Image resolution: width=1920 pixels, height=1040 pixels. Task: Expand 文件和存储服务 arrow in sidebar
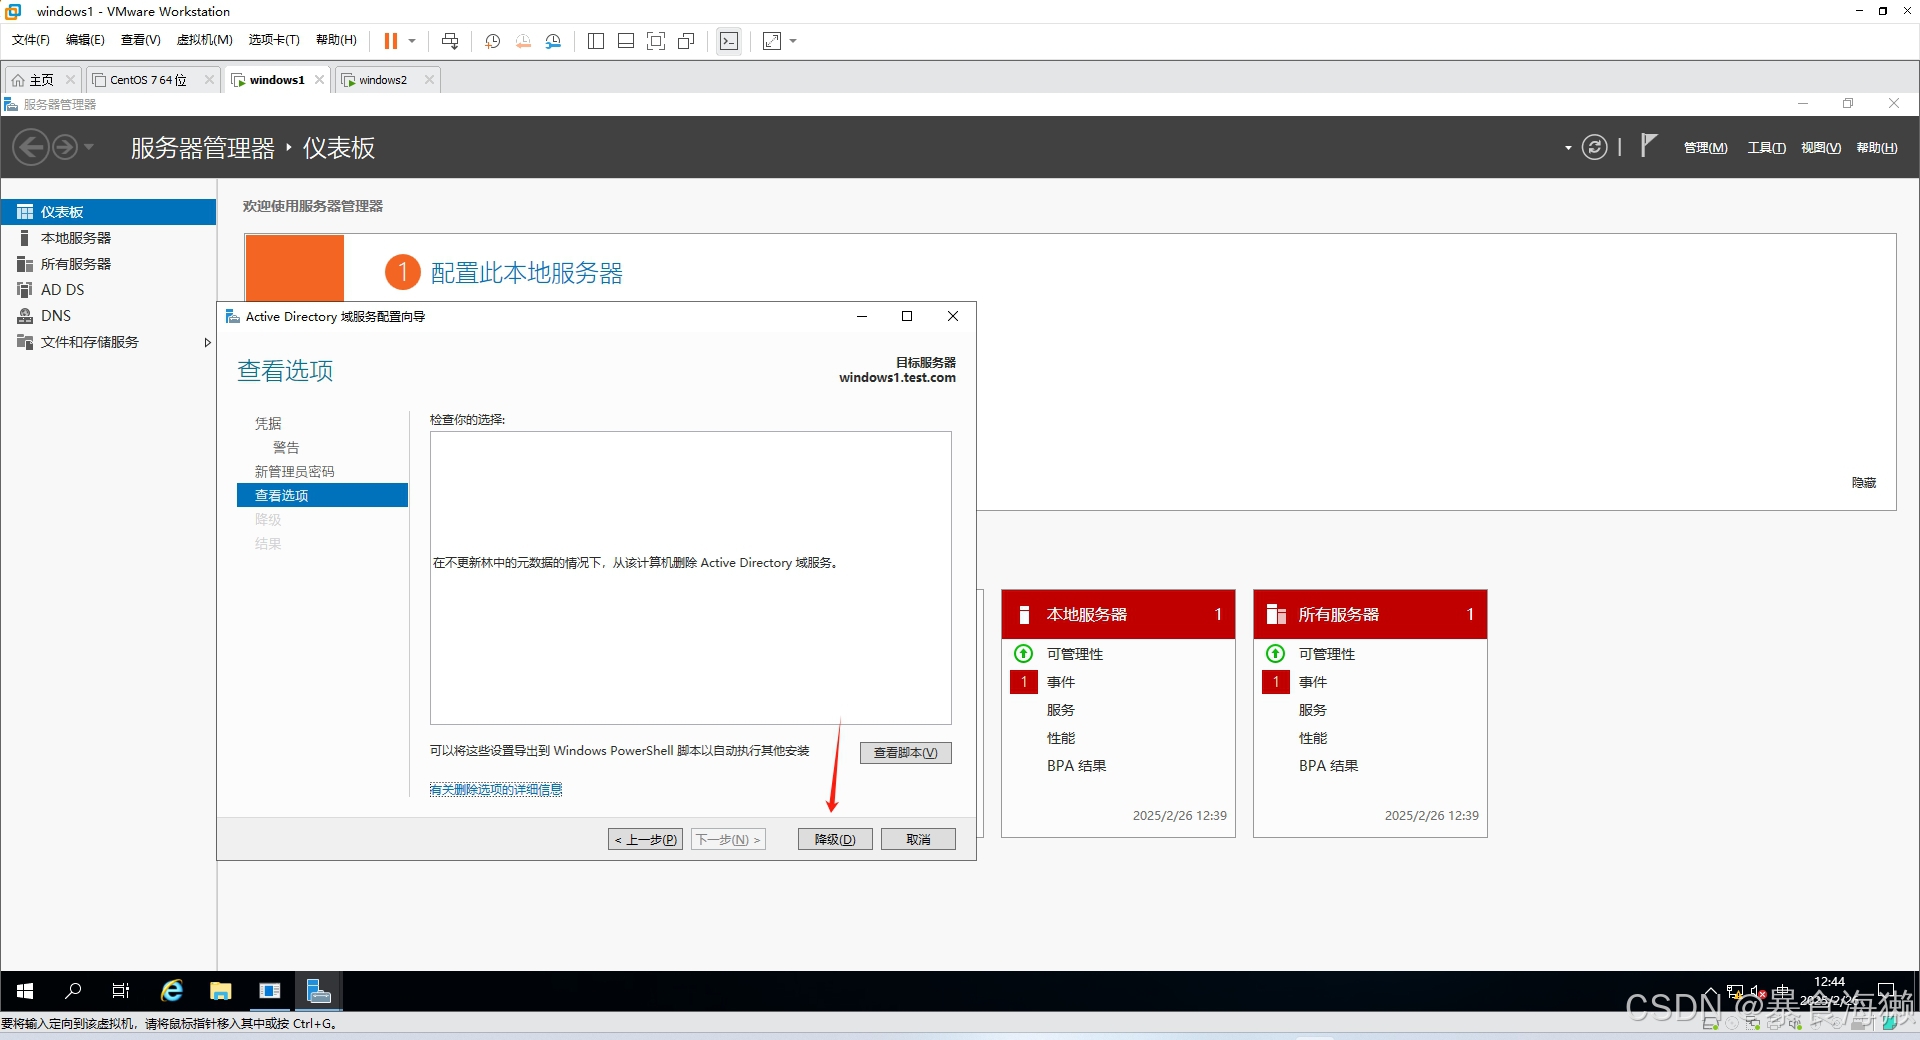(x=207, y=342)
